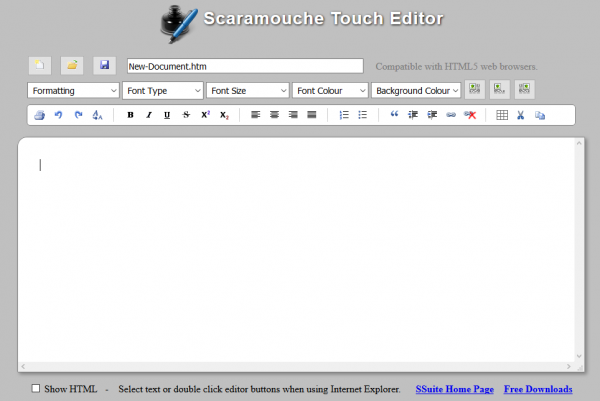This screenshot has height=401, width=600.
Task: Click the 'Show HTML' label text
Action: [x=70, y=389]
